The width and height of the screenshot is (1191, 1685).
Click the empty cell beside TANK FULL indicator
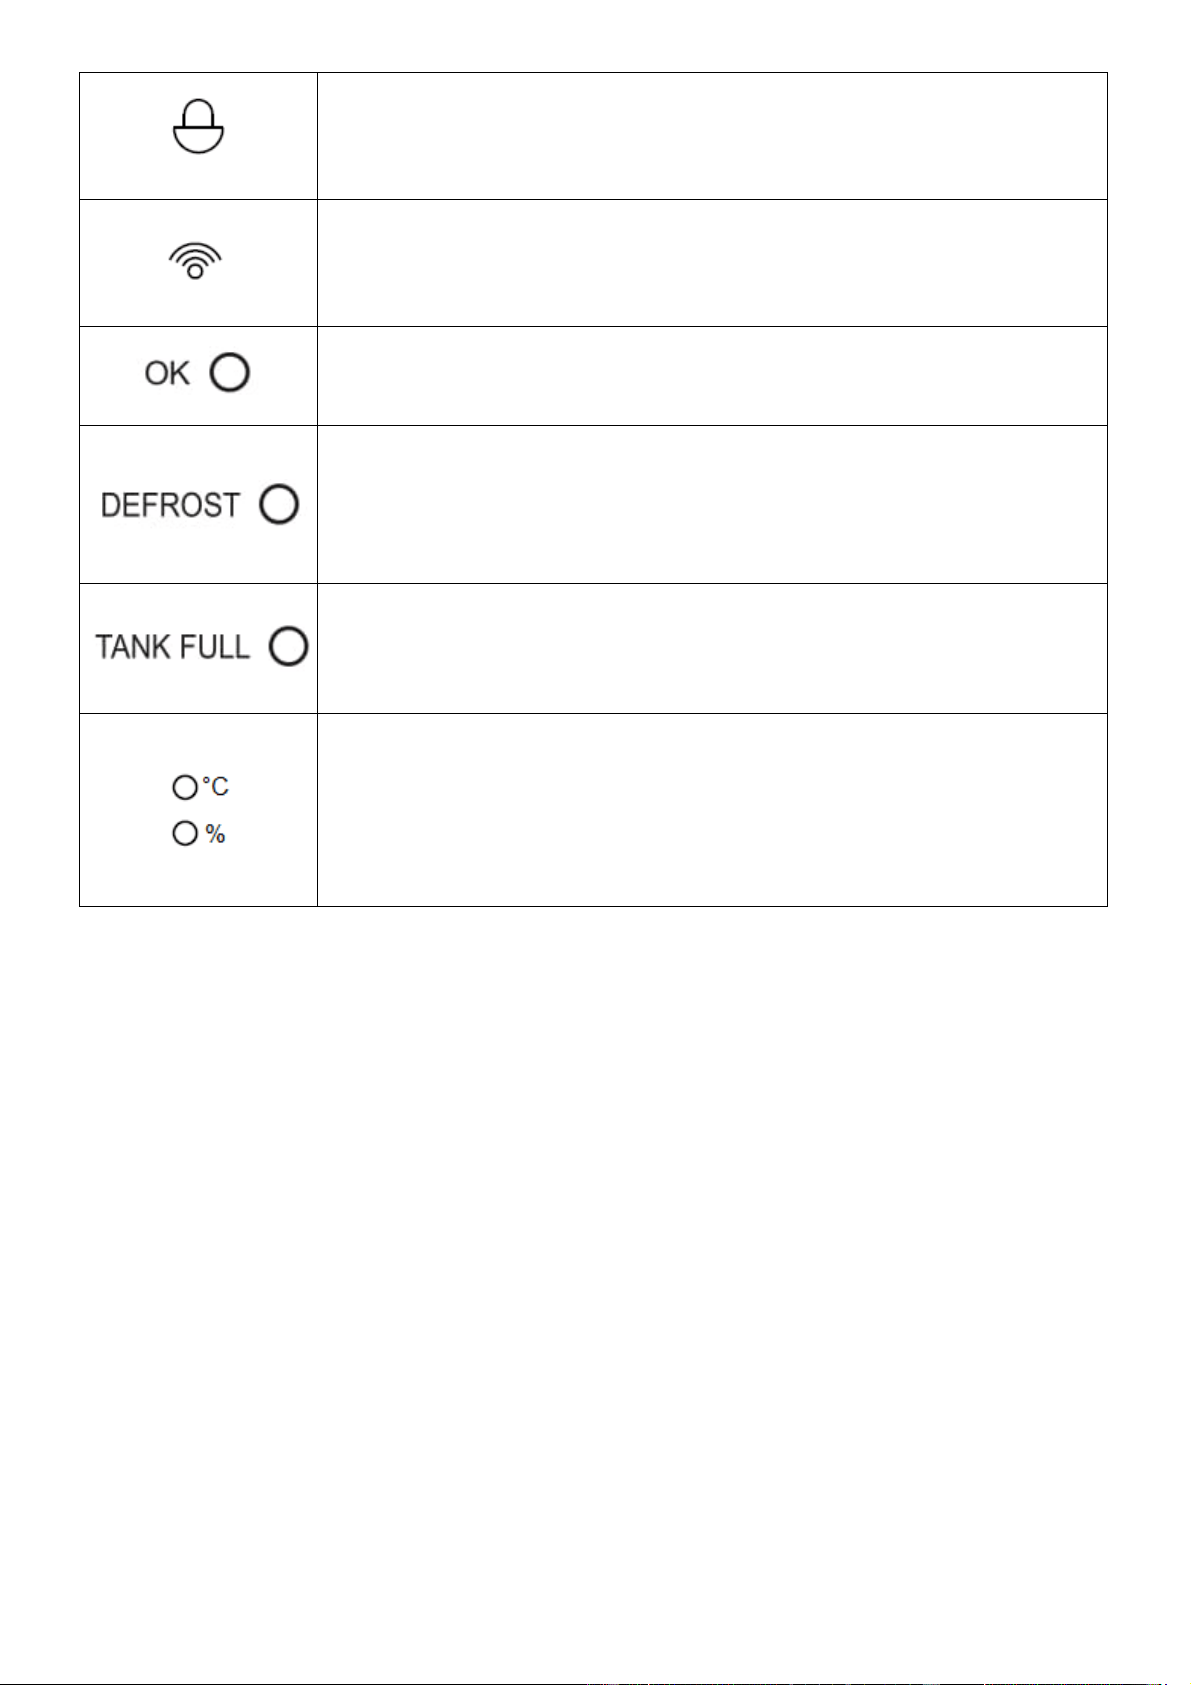coord(712,649)
